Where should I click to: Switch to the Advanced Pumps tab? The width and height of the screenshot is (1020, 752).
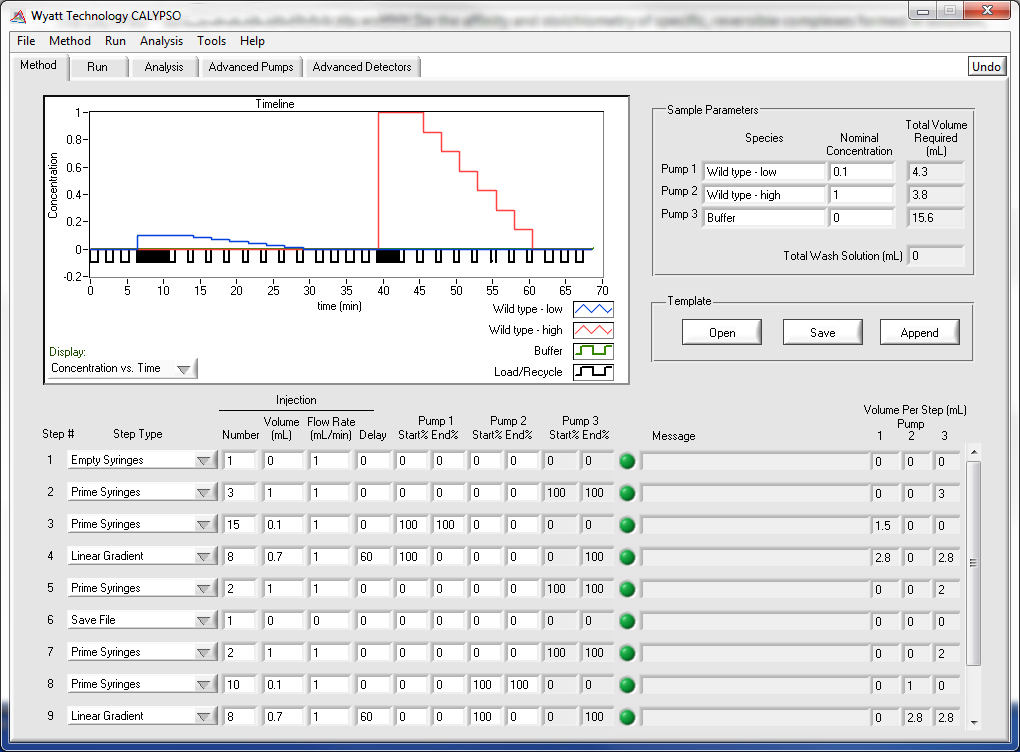251,67
